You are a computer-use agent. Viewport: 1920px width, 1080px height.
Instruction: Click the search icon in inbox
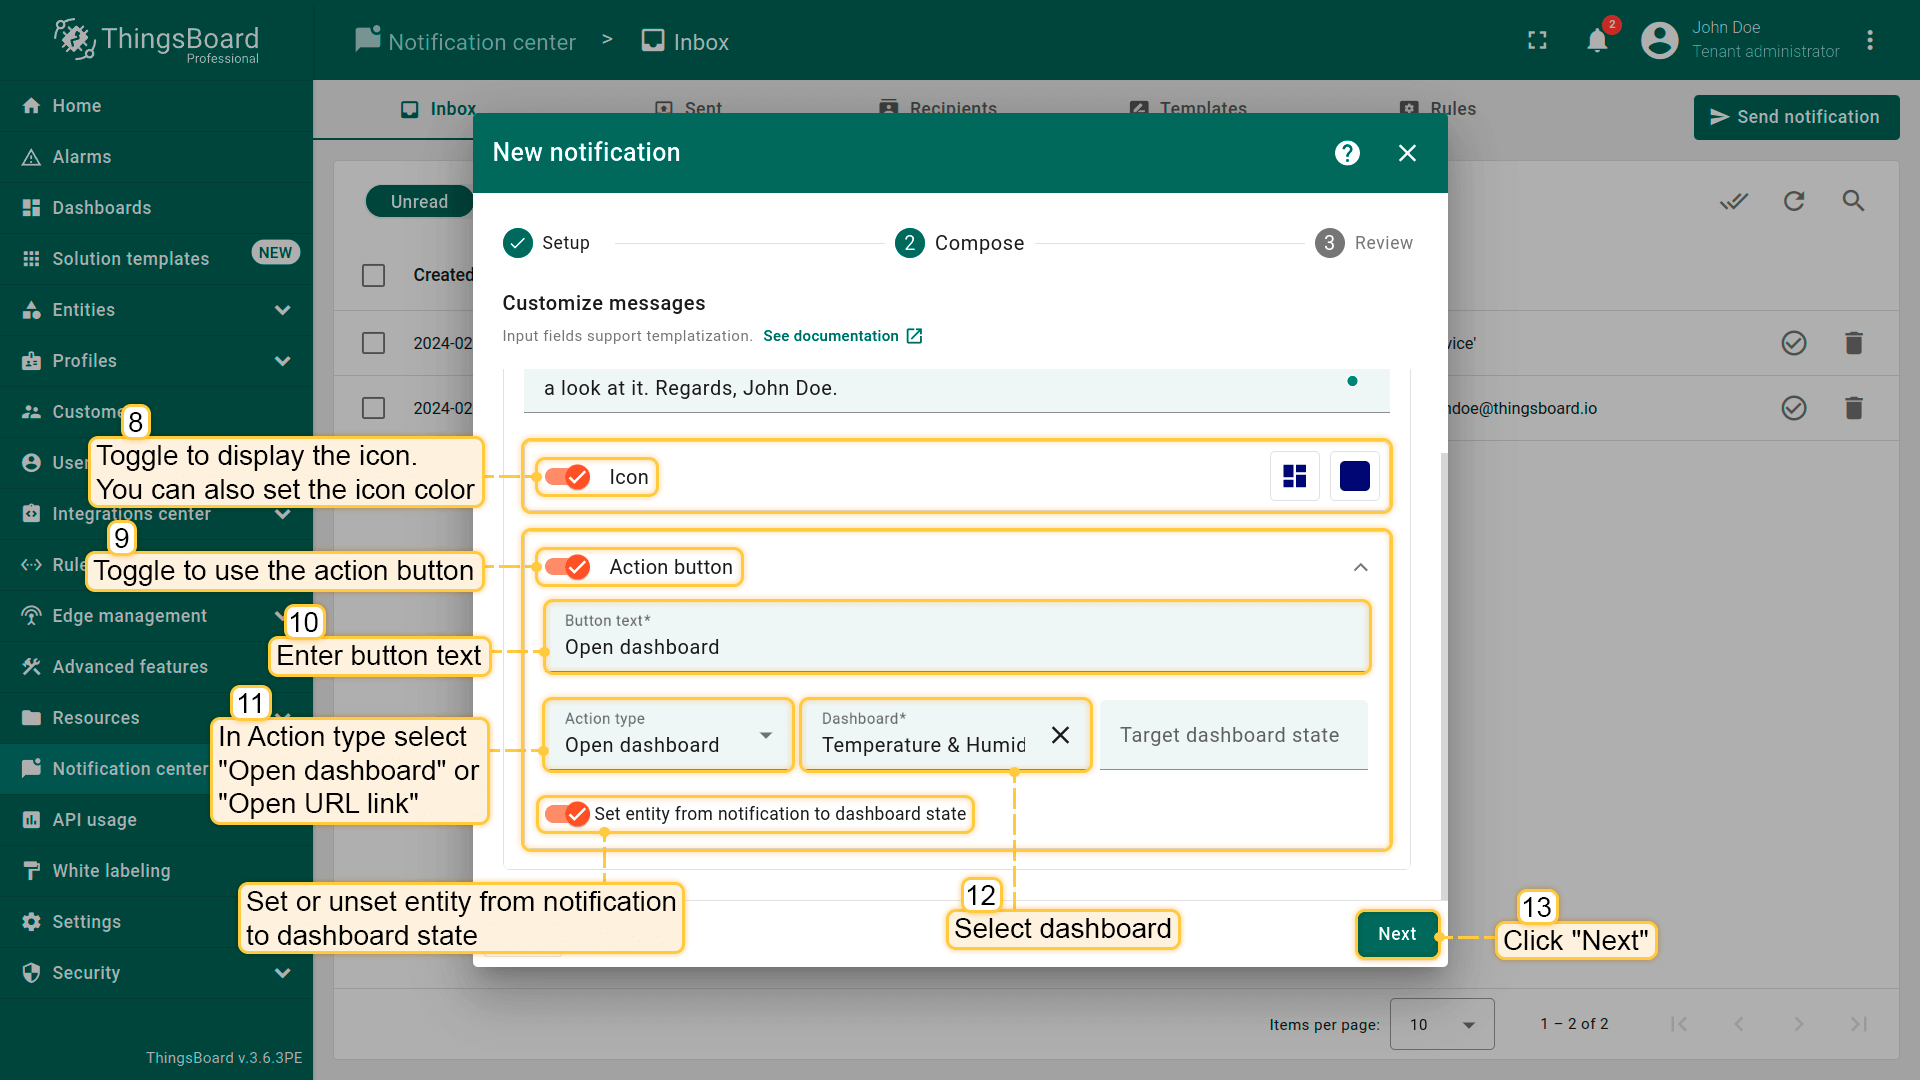pos(1853,201)
